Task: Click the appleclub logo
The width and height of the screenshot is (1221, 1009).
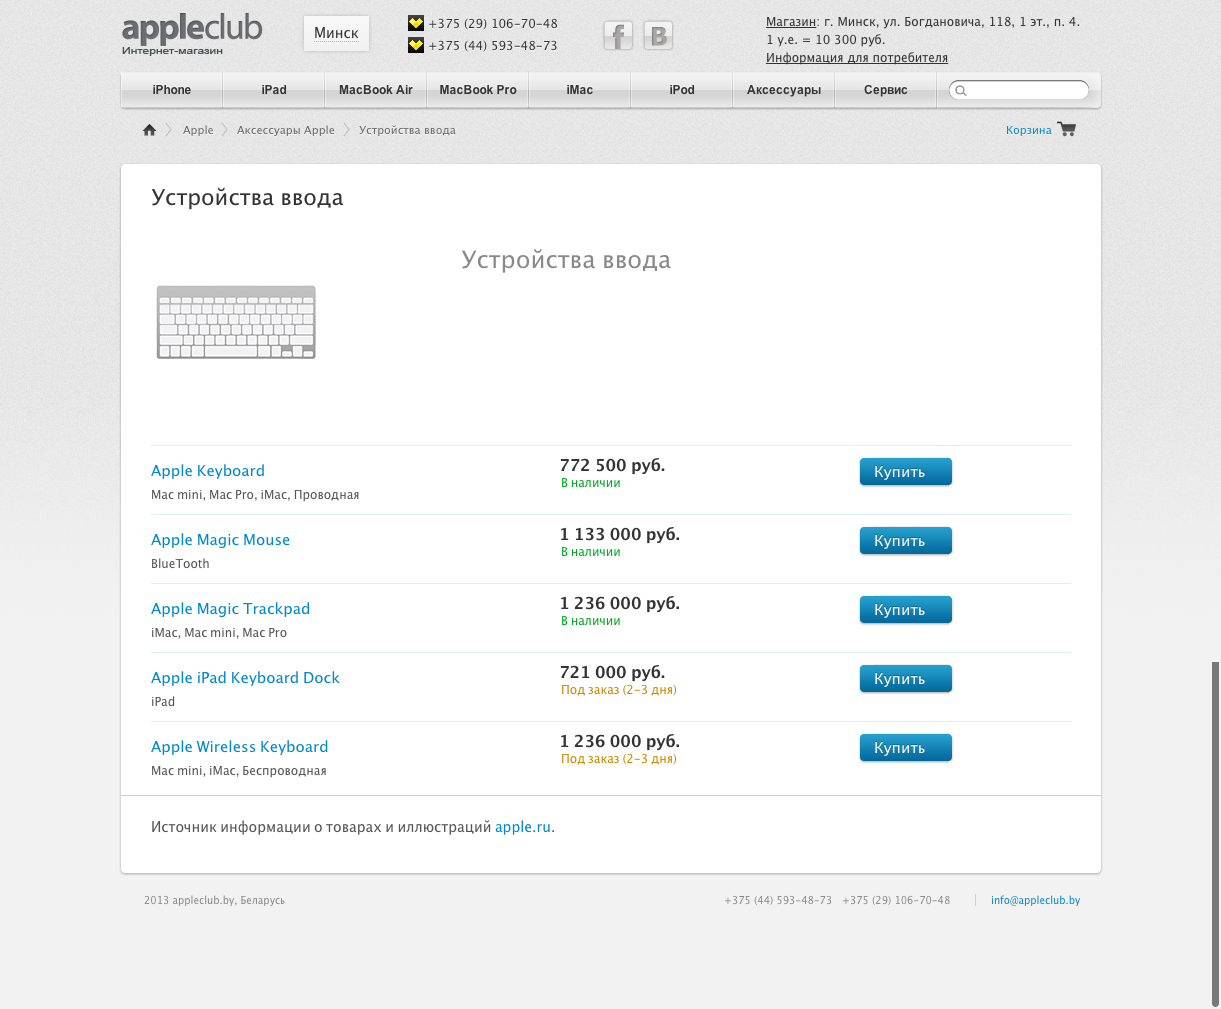Action: tap(192, 35)
